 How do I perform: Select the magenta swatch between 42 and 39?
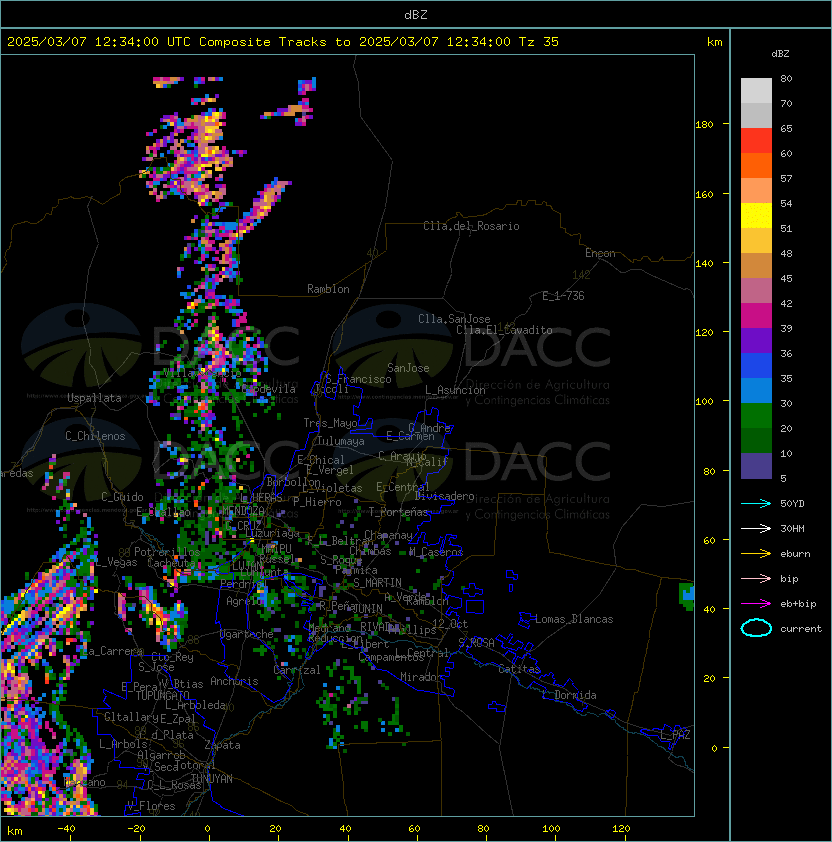[756, 316]
